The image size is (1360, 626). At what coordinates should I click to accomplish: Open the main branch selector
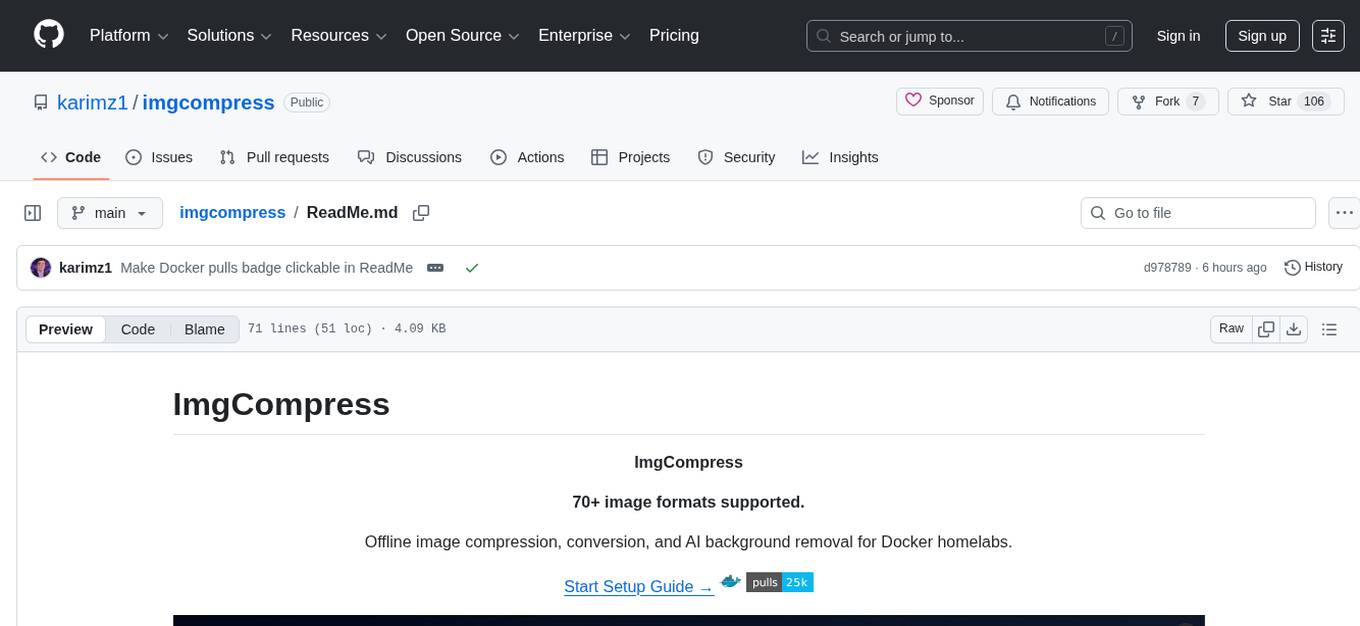109,212
